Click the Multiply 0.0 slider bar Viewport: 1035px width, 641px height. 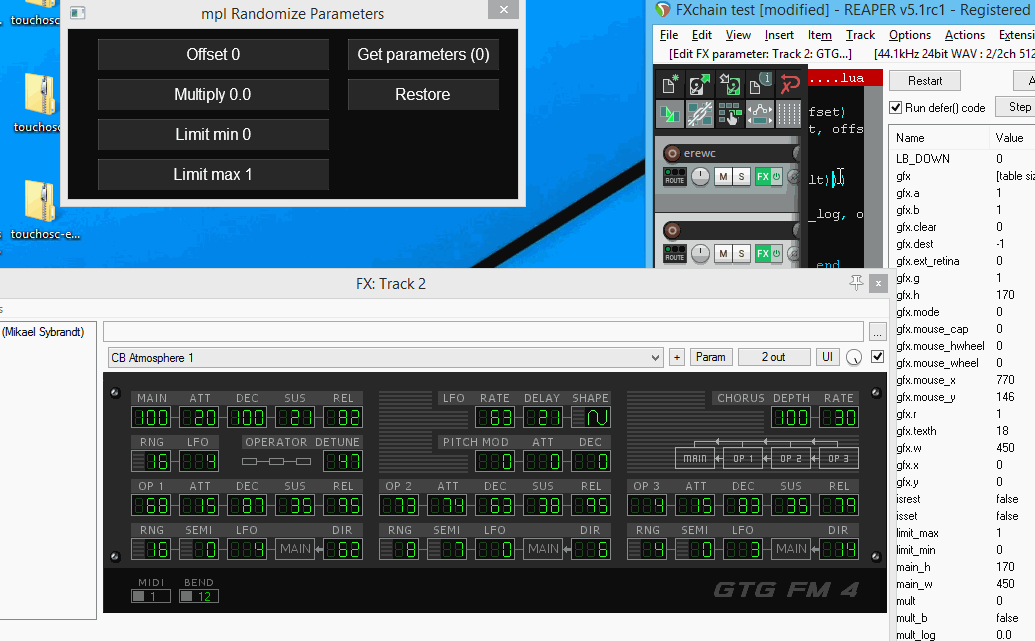click(x=213, y=94)
